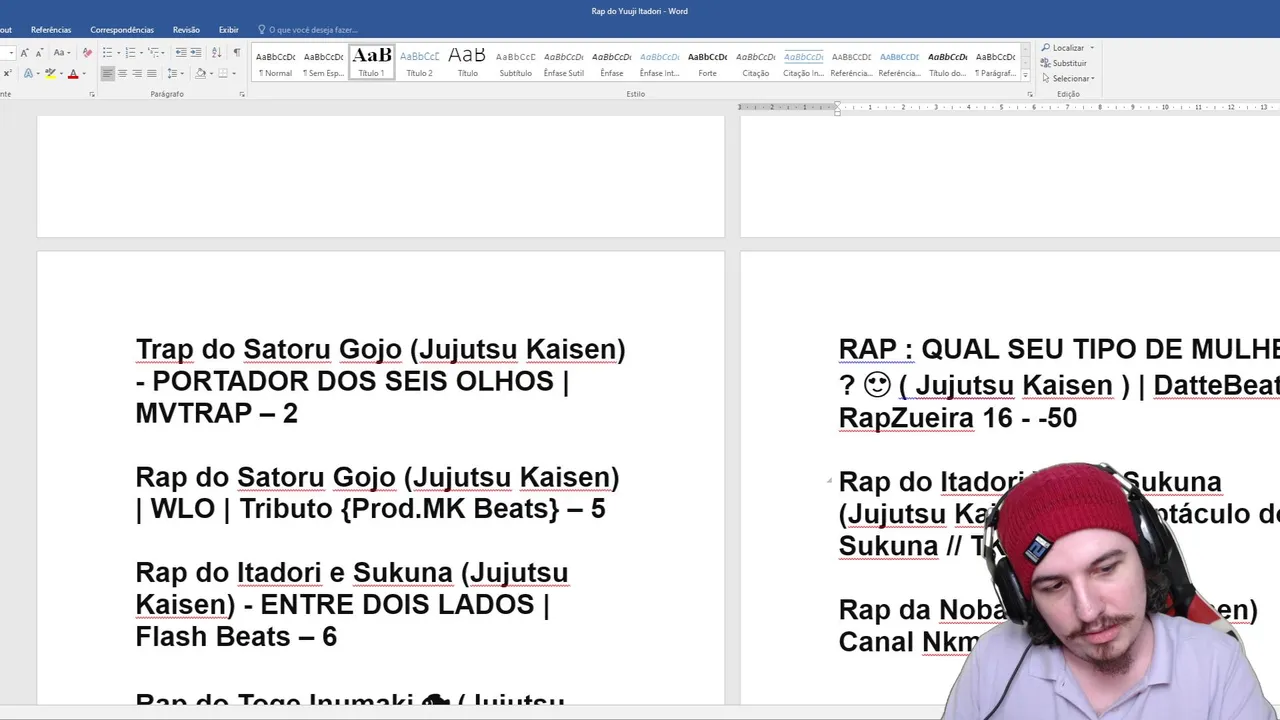Apply paragraph shading paint bucket
This screenshot has height=720, width=1280.
click(200, 73)
